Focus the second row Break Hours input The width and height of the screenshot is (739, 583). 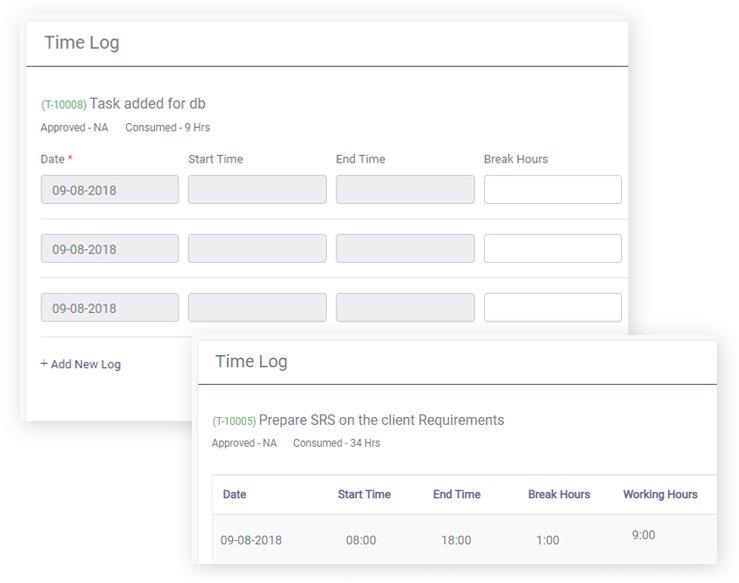[552, 249]
